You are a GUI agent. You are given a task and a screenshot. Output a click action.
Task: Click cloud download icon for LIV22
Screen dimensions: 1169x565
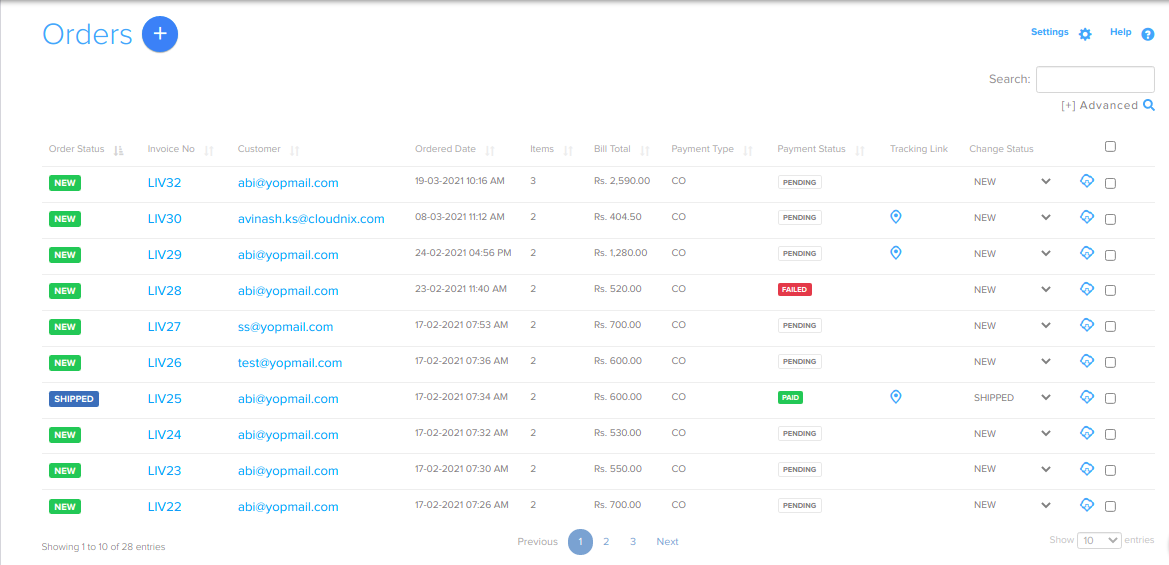1086,505
